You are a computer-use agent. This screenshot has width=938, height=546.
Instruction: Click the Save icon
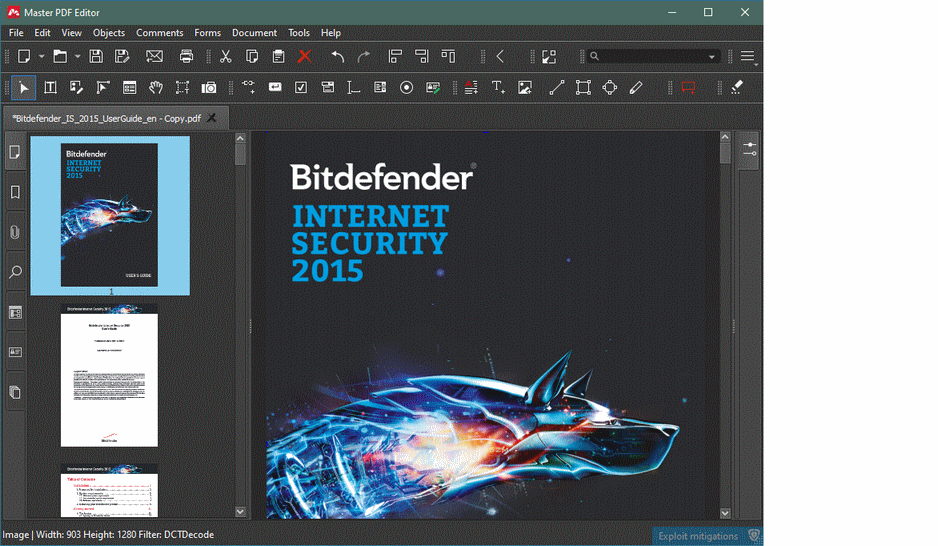point(96,56)
